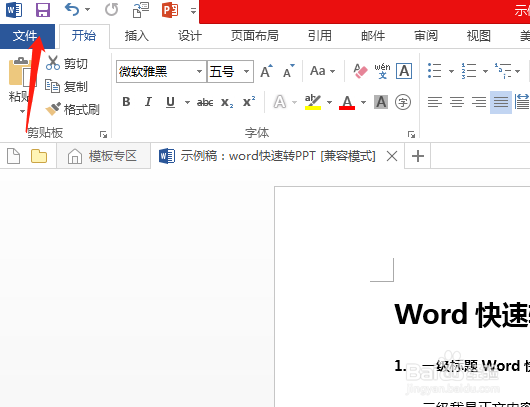
Task: Click the enclosed character 字 icon
Action: [403, 102]
